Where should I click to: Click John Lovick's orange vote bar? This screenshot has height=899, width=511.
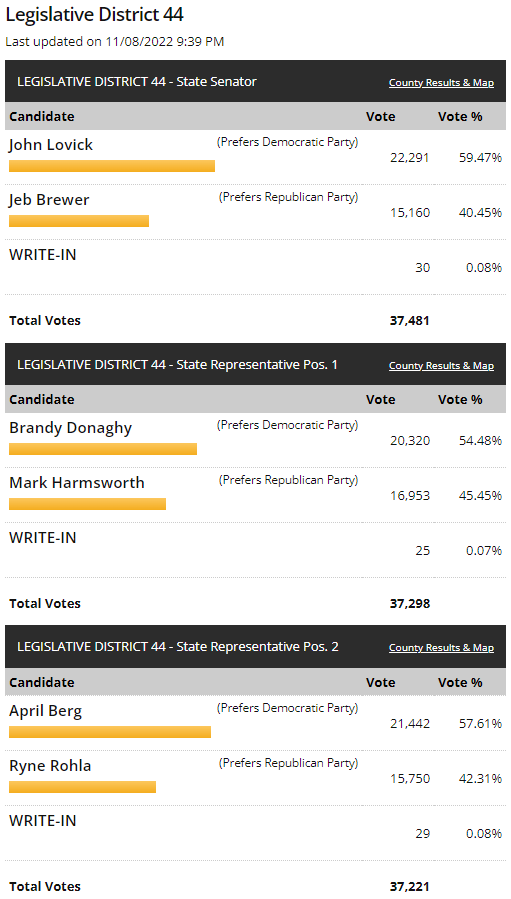click(x=112, y=166)
